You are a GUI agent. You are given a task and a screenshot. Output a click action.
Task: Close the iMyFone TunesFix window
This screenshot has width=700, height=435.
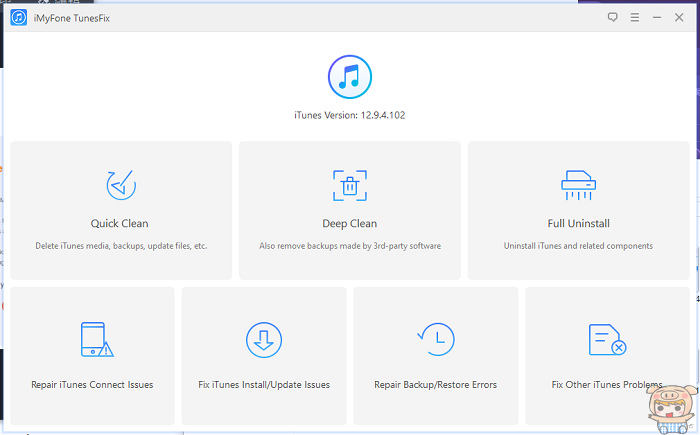(680, 17)
